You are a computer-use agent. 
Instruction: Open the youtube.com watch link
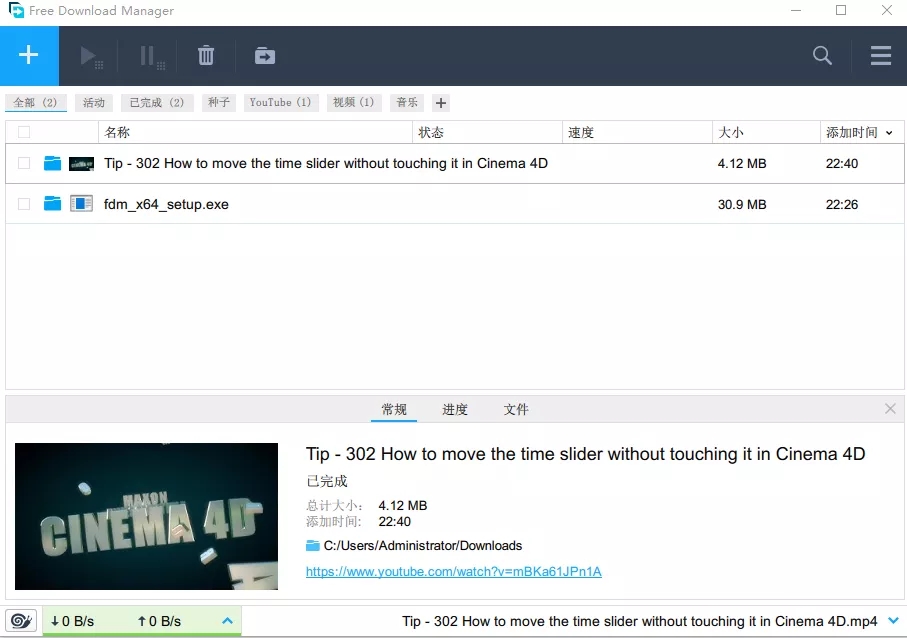click(x=454, y=571)
